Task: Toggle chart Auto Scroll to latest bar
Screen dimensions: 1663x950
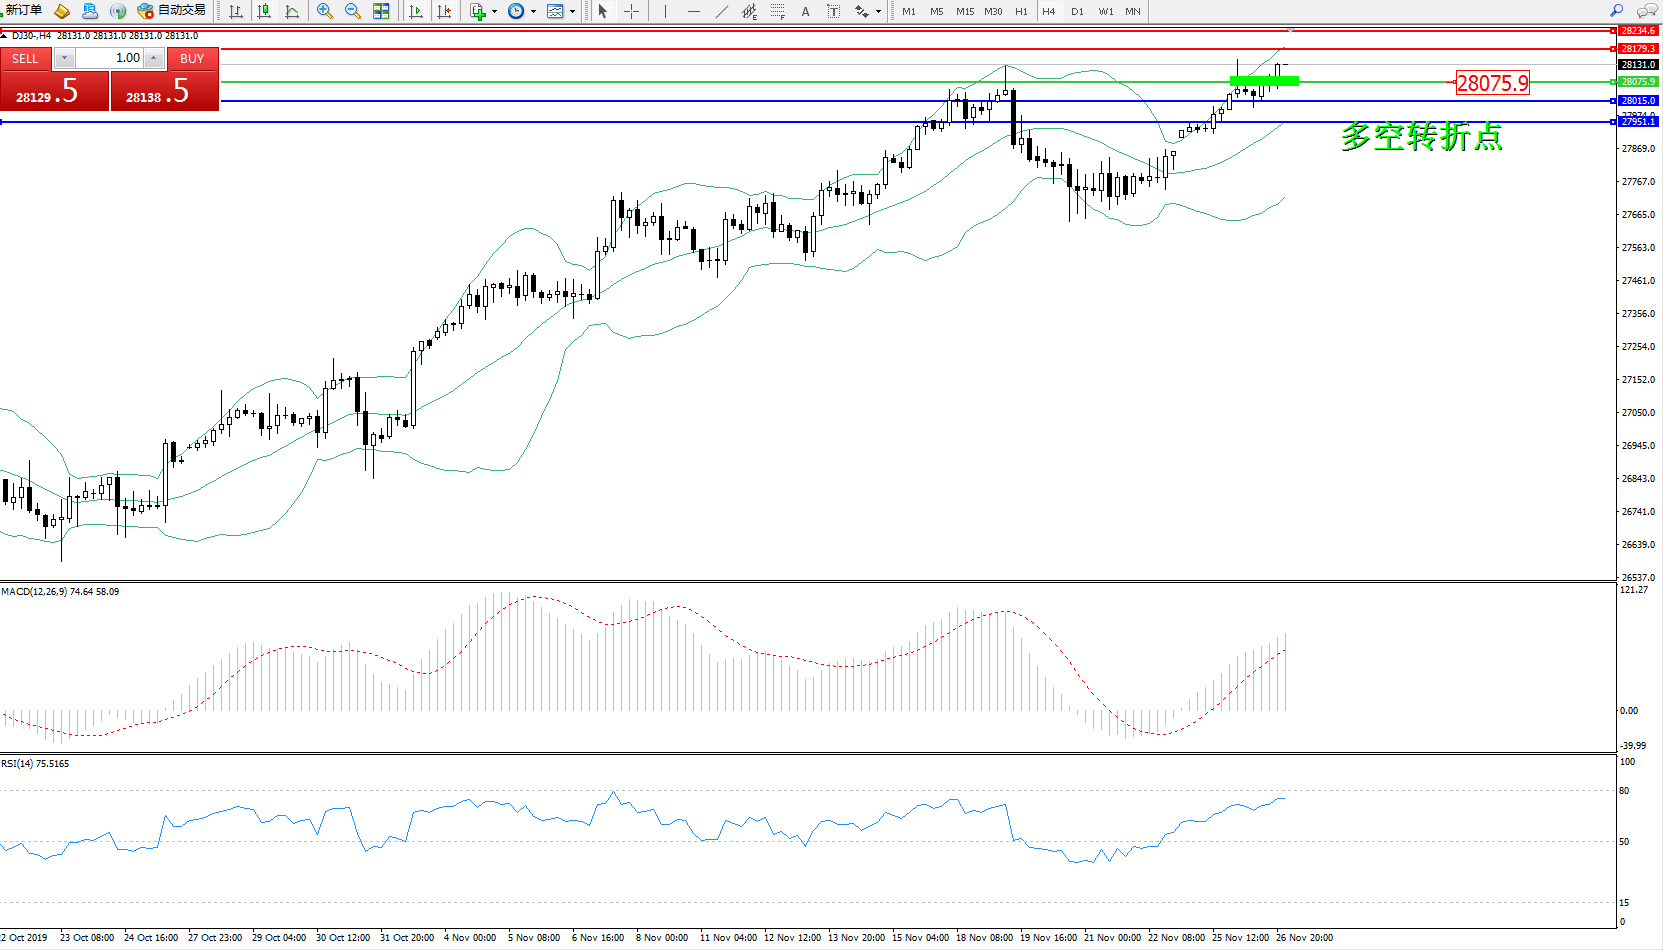Action: pos(416,11)
